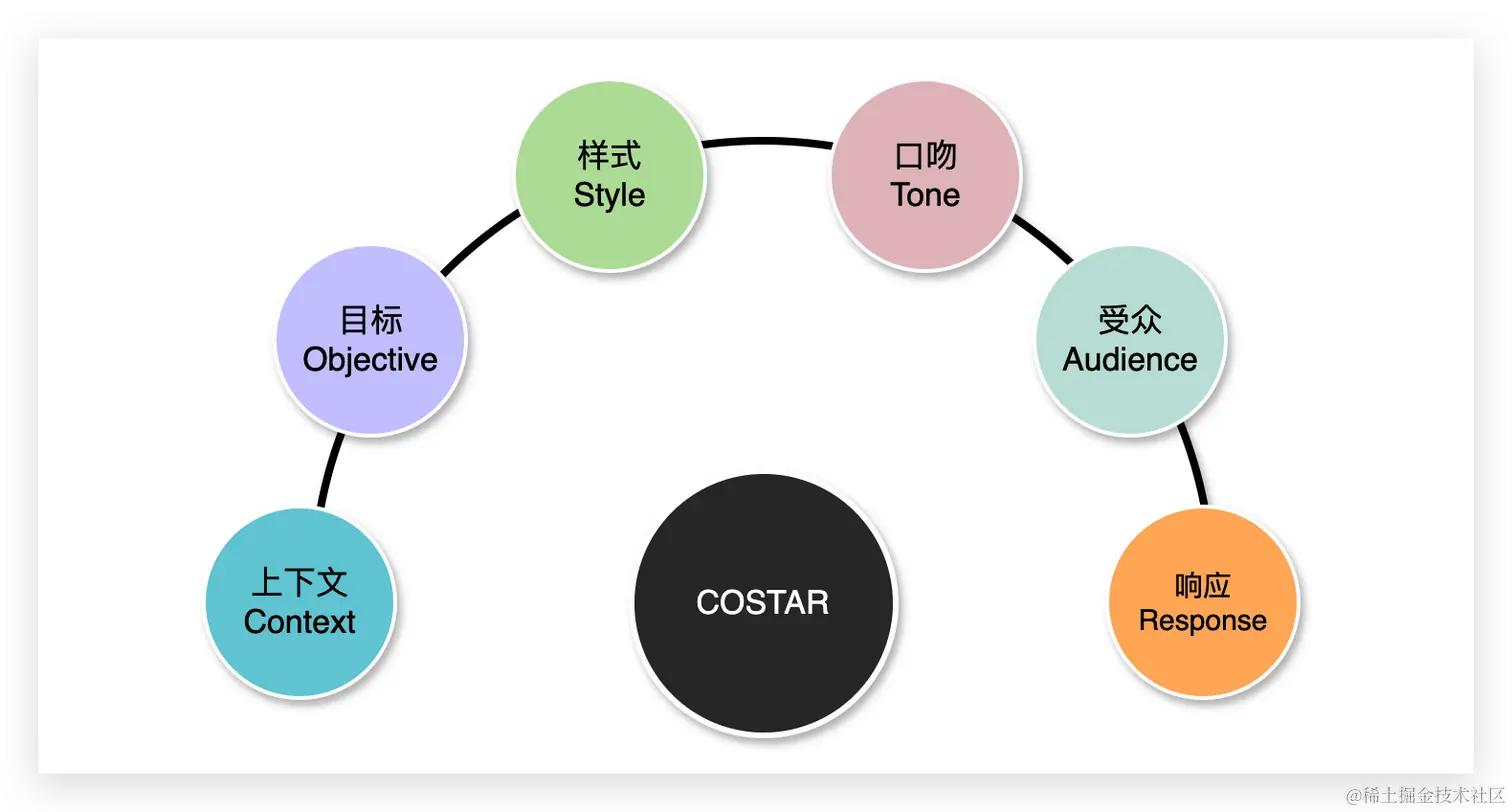Click the black COSTAR center circle
The height and width of the screenshot is (812, 1512).
point(763,603)
